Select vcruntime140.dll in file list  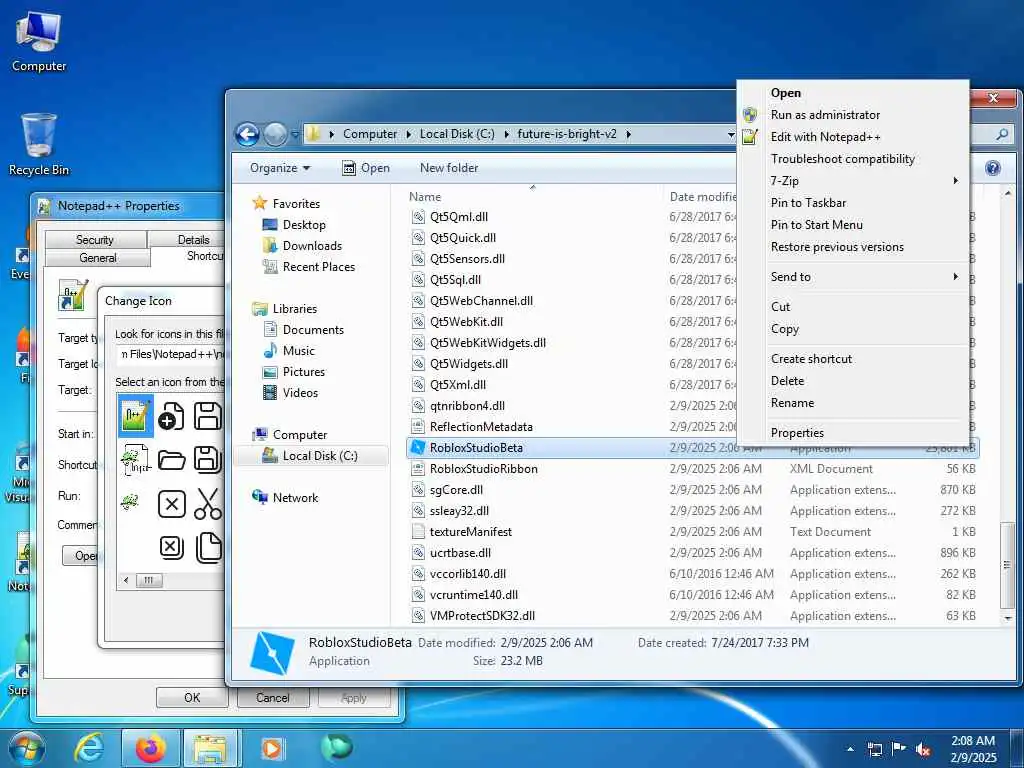point(473,595)
